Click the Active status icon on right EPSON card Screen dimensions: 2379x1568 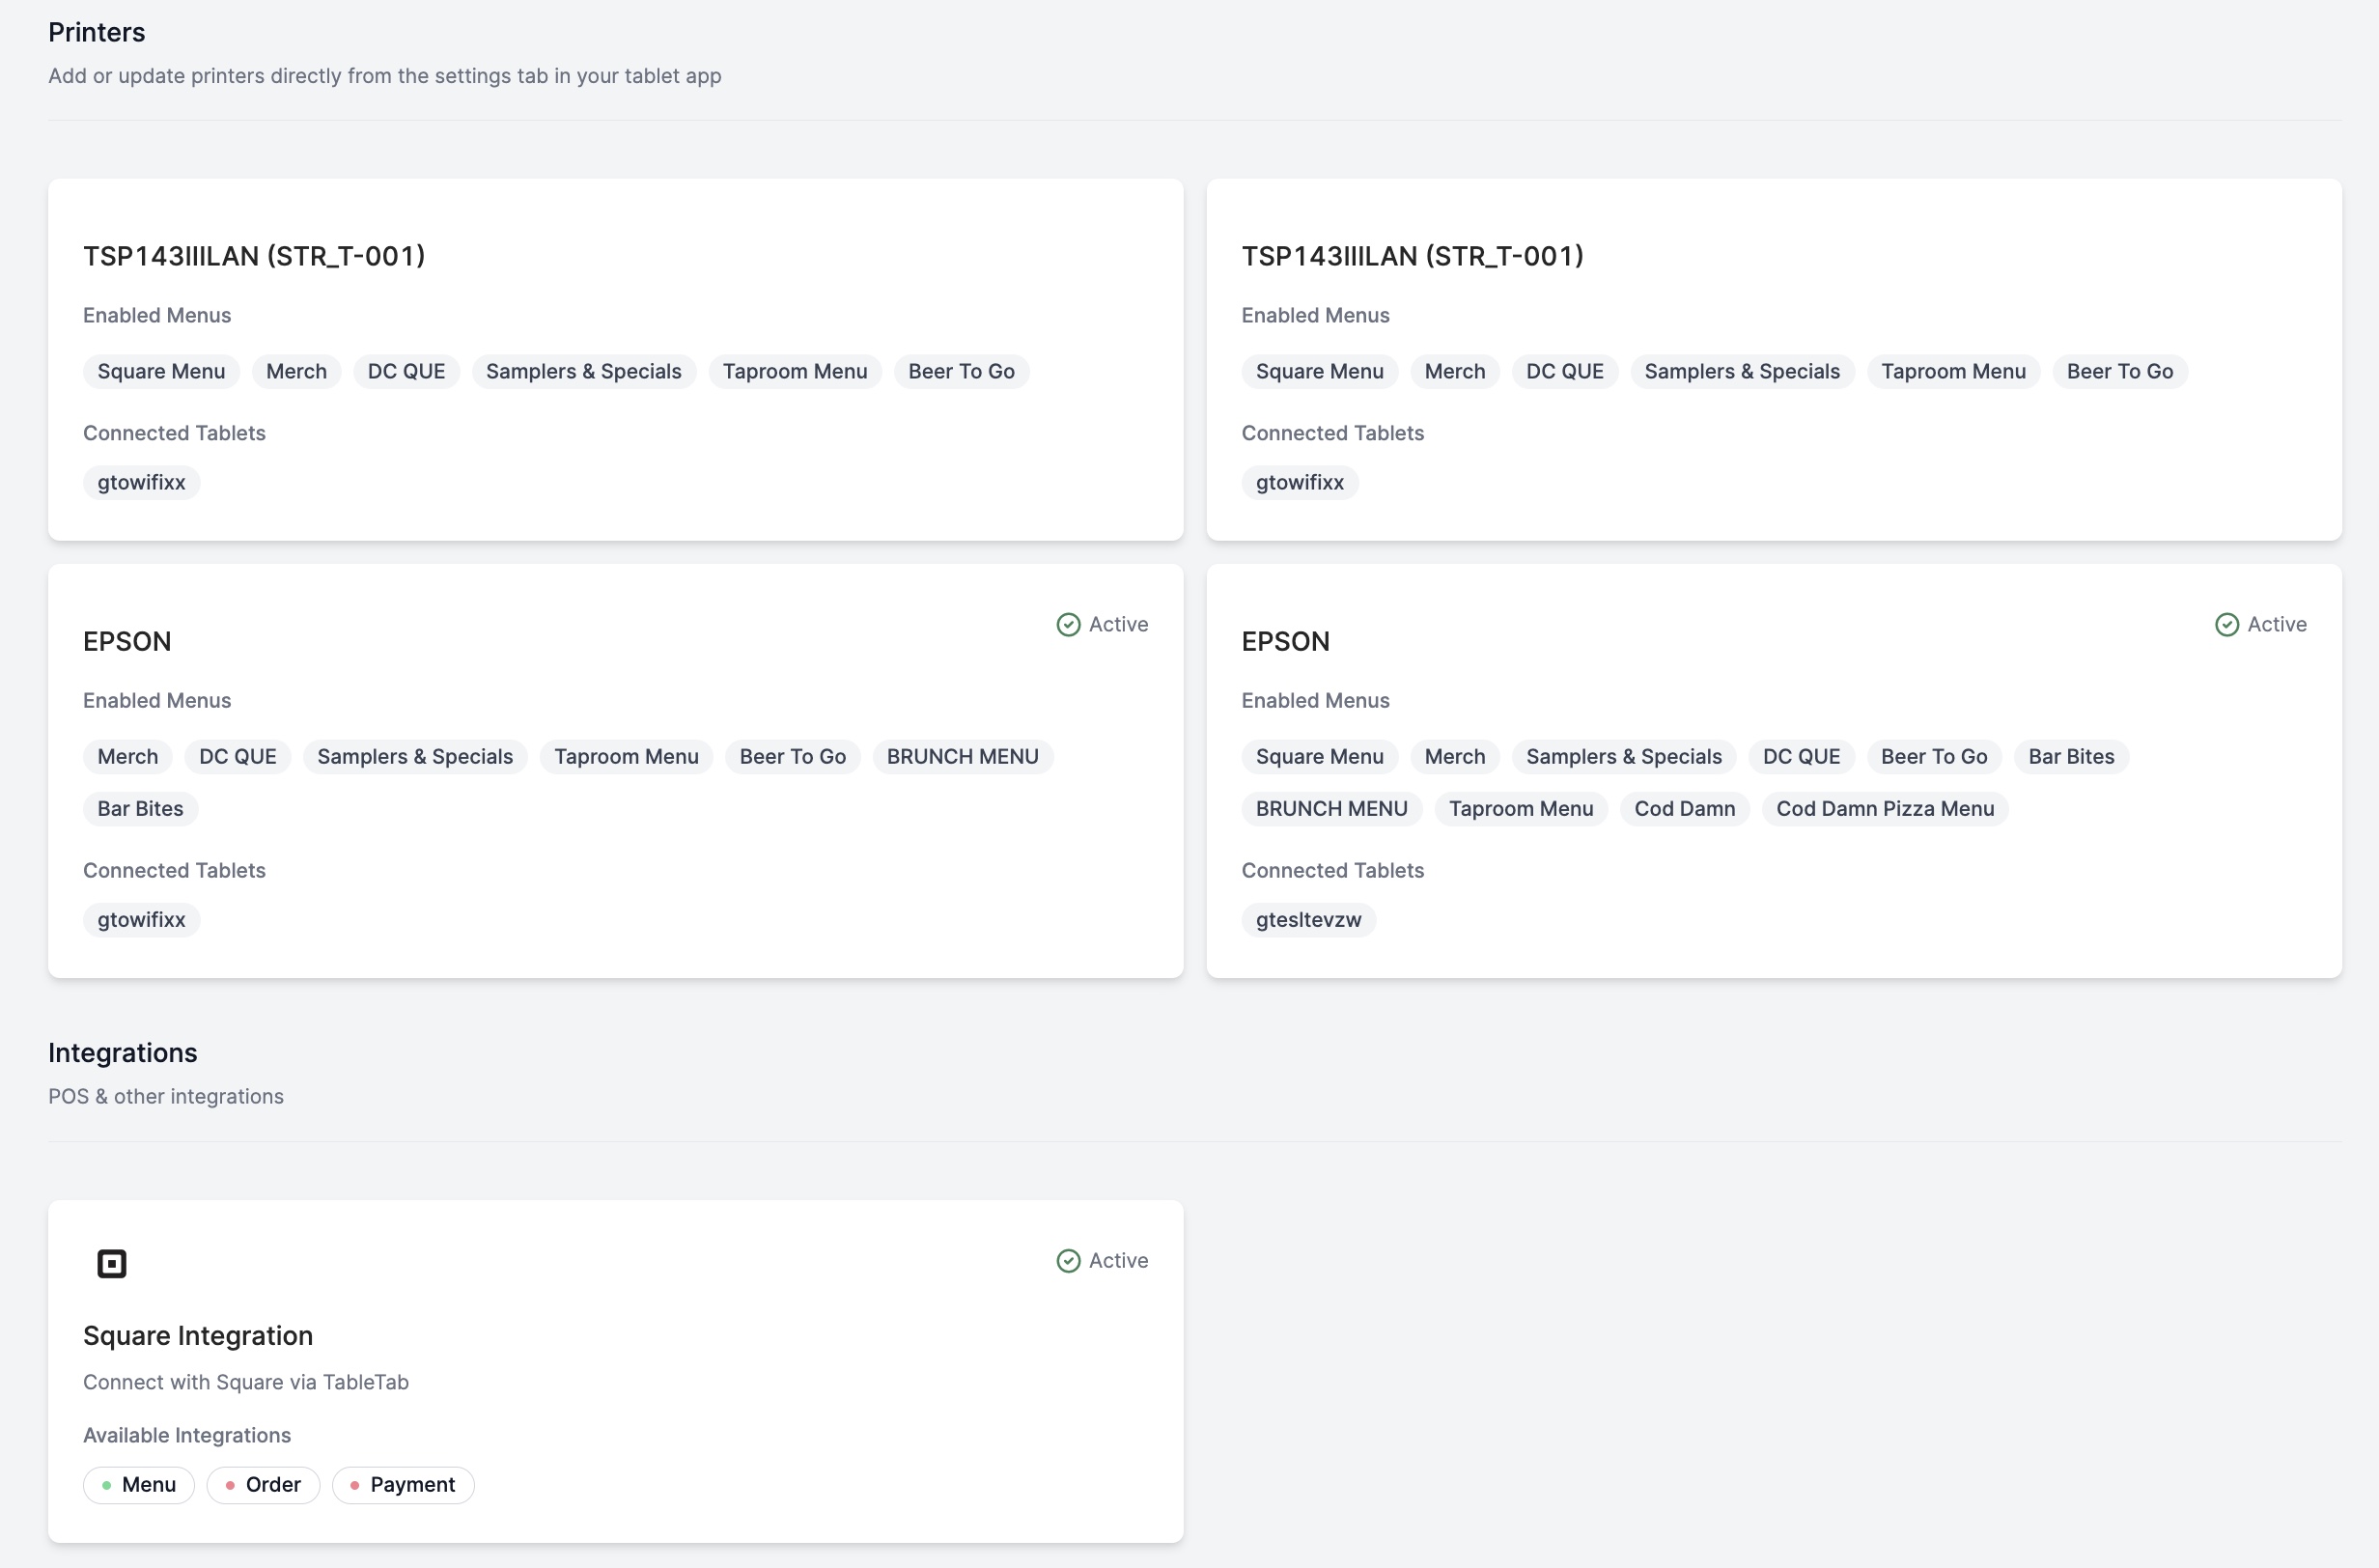pyautogui.click(x=2226, y=624)
